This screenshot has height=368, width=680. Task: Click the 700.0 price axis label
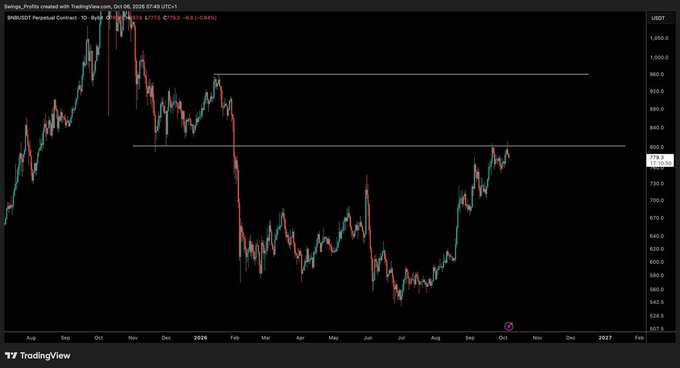657,201
